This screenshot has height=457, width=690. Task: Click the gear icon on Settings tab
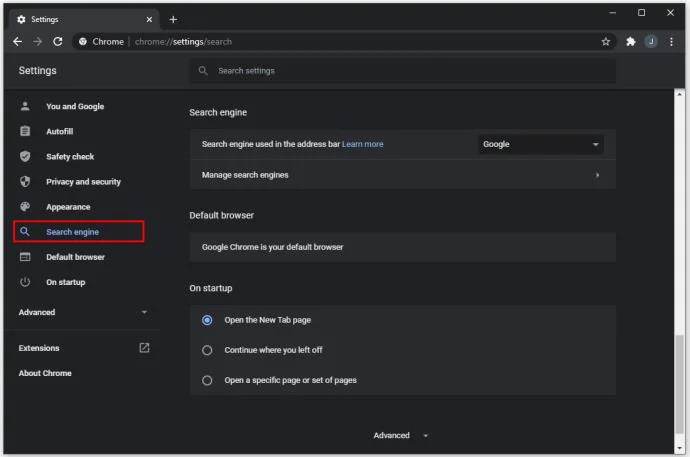[x=21, y=19]
